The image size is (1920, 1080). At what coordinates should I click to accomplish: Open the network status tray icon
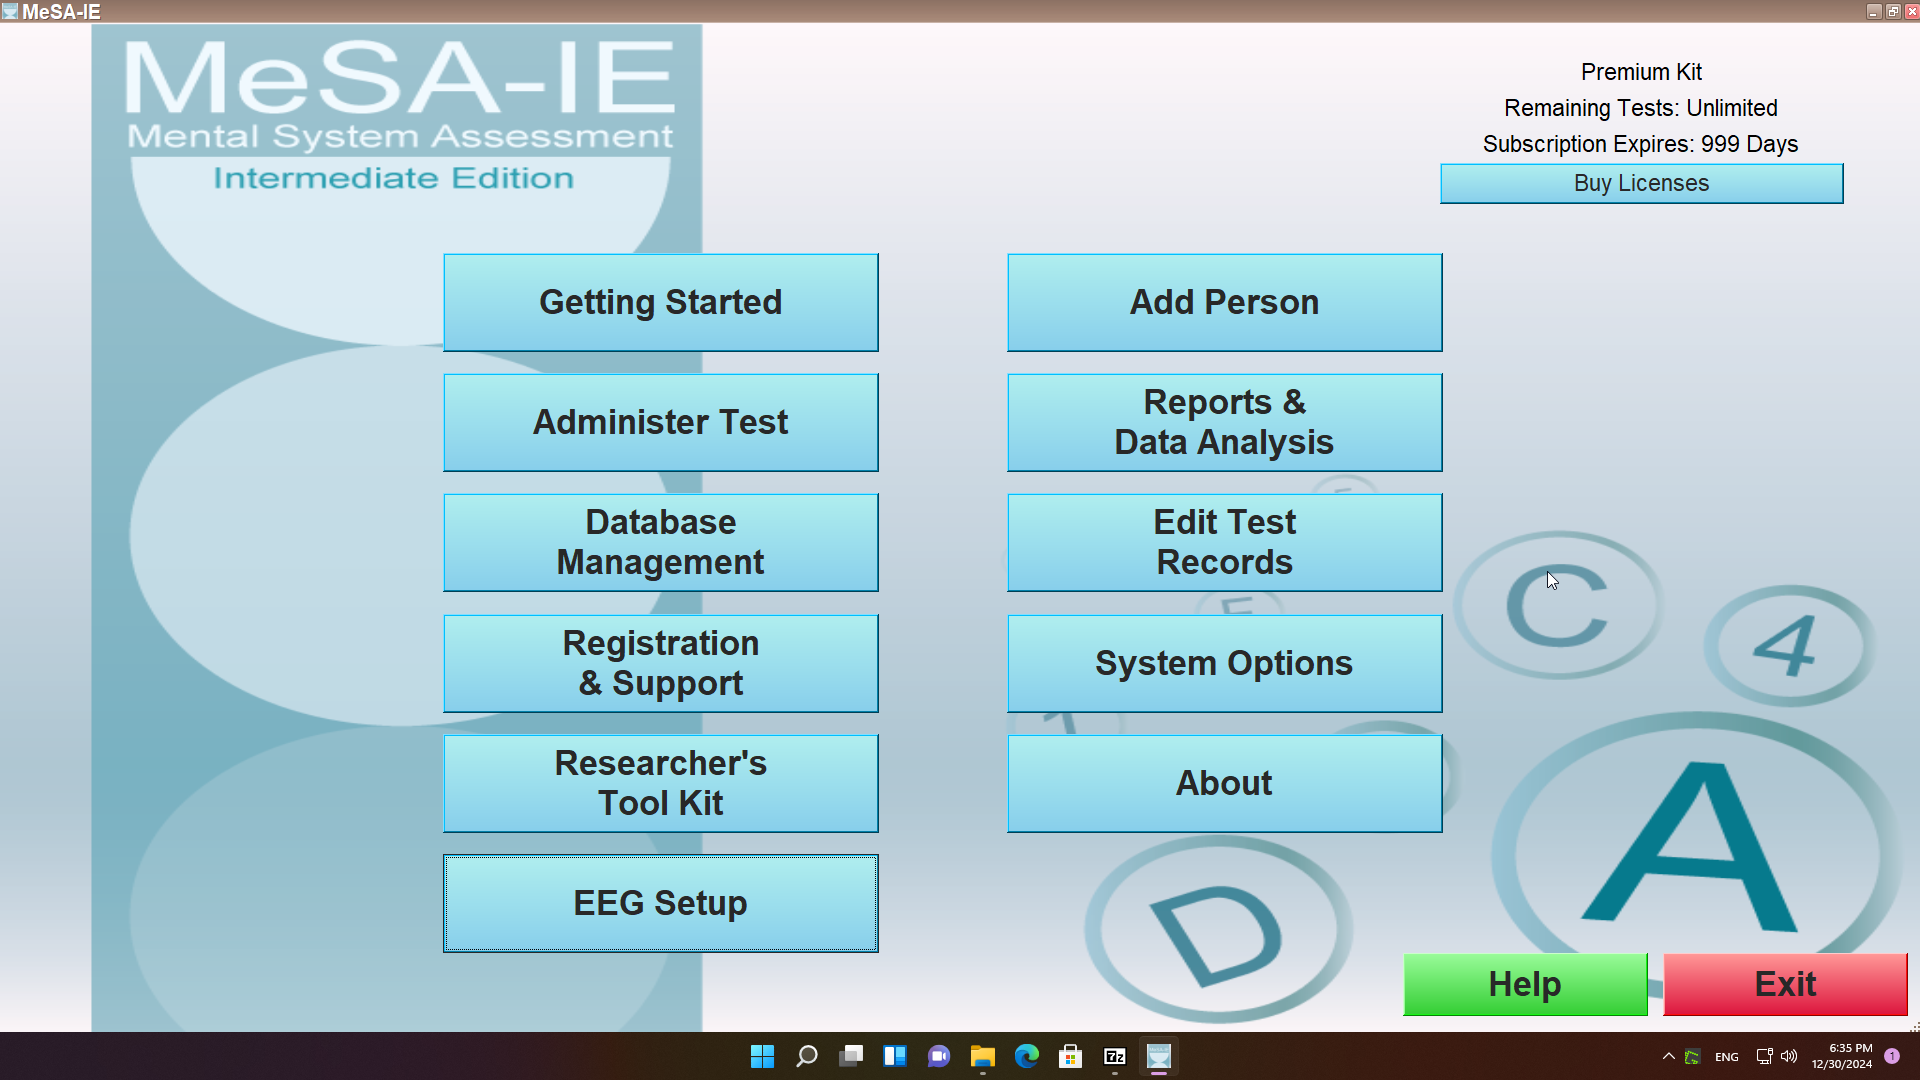pyautogui.click(x=1764, y=1056)
